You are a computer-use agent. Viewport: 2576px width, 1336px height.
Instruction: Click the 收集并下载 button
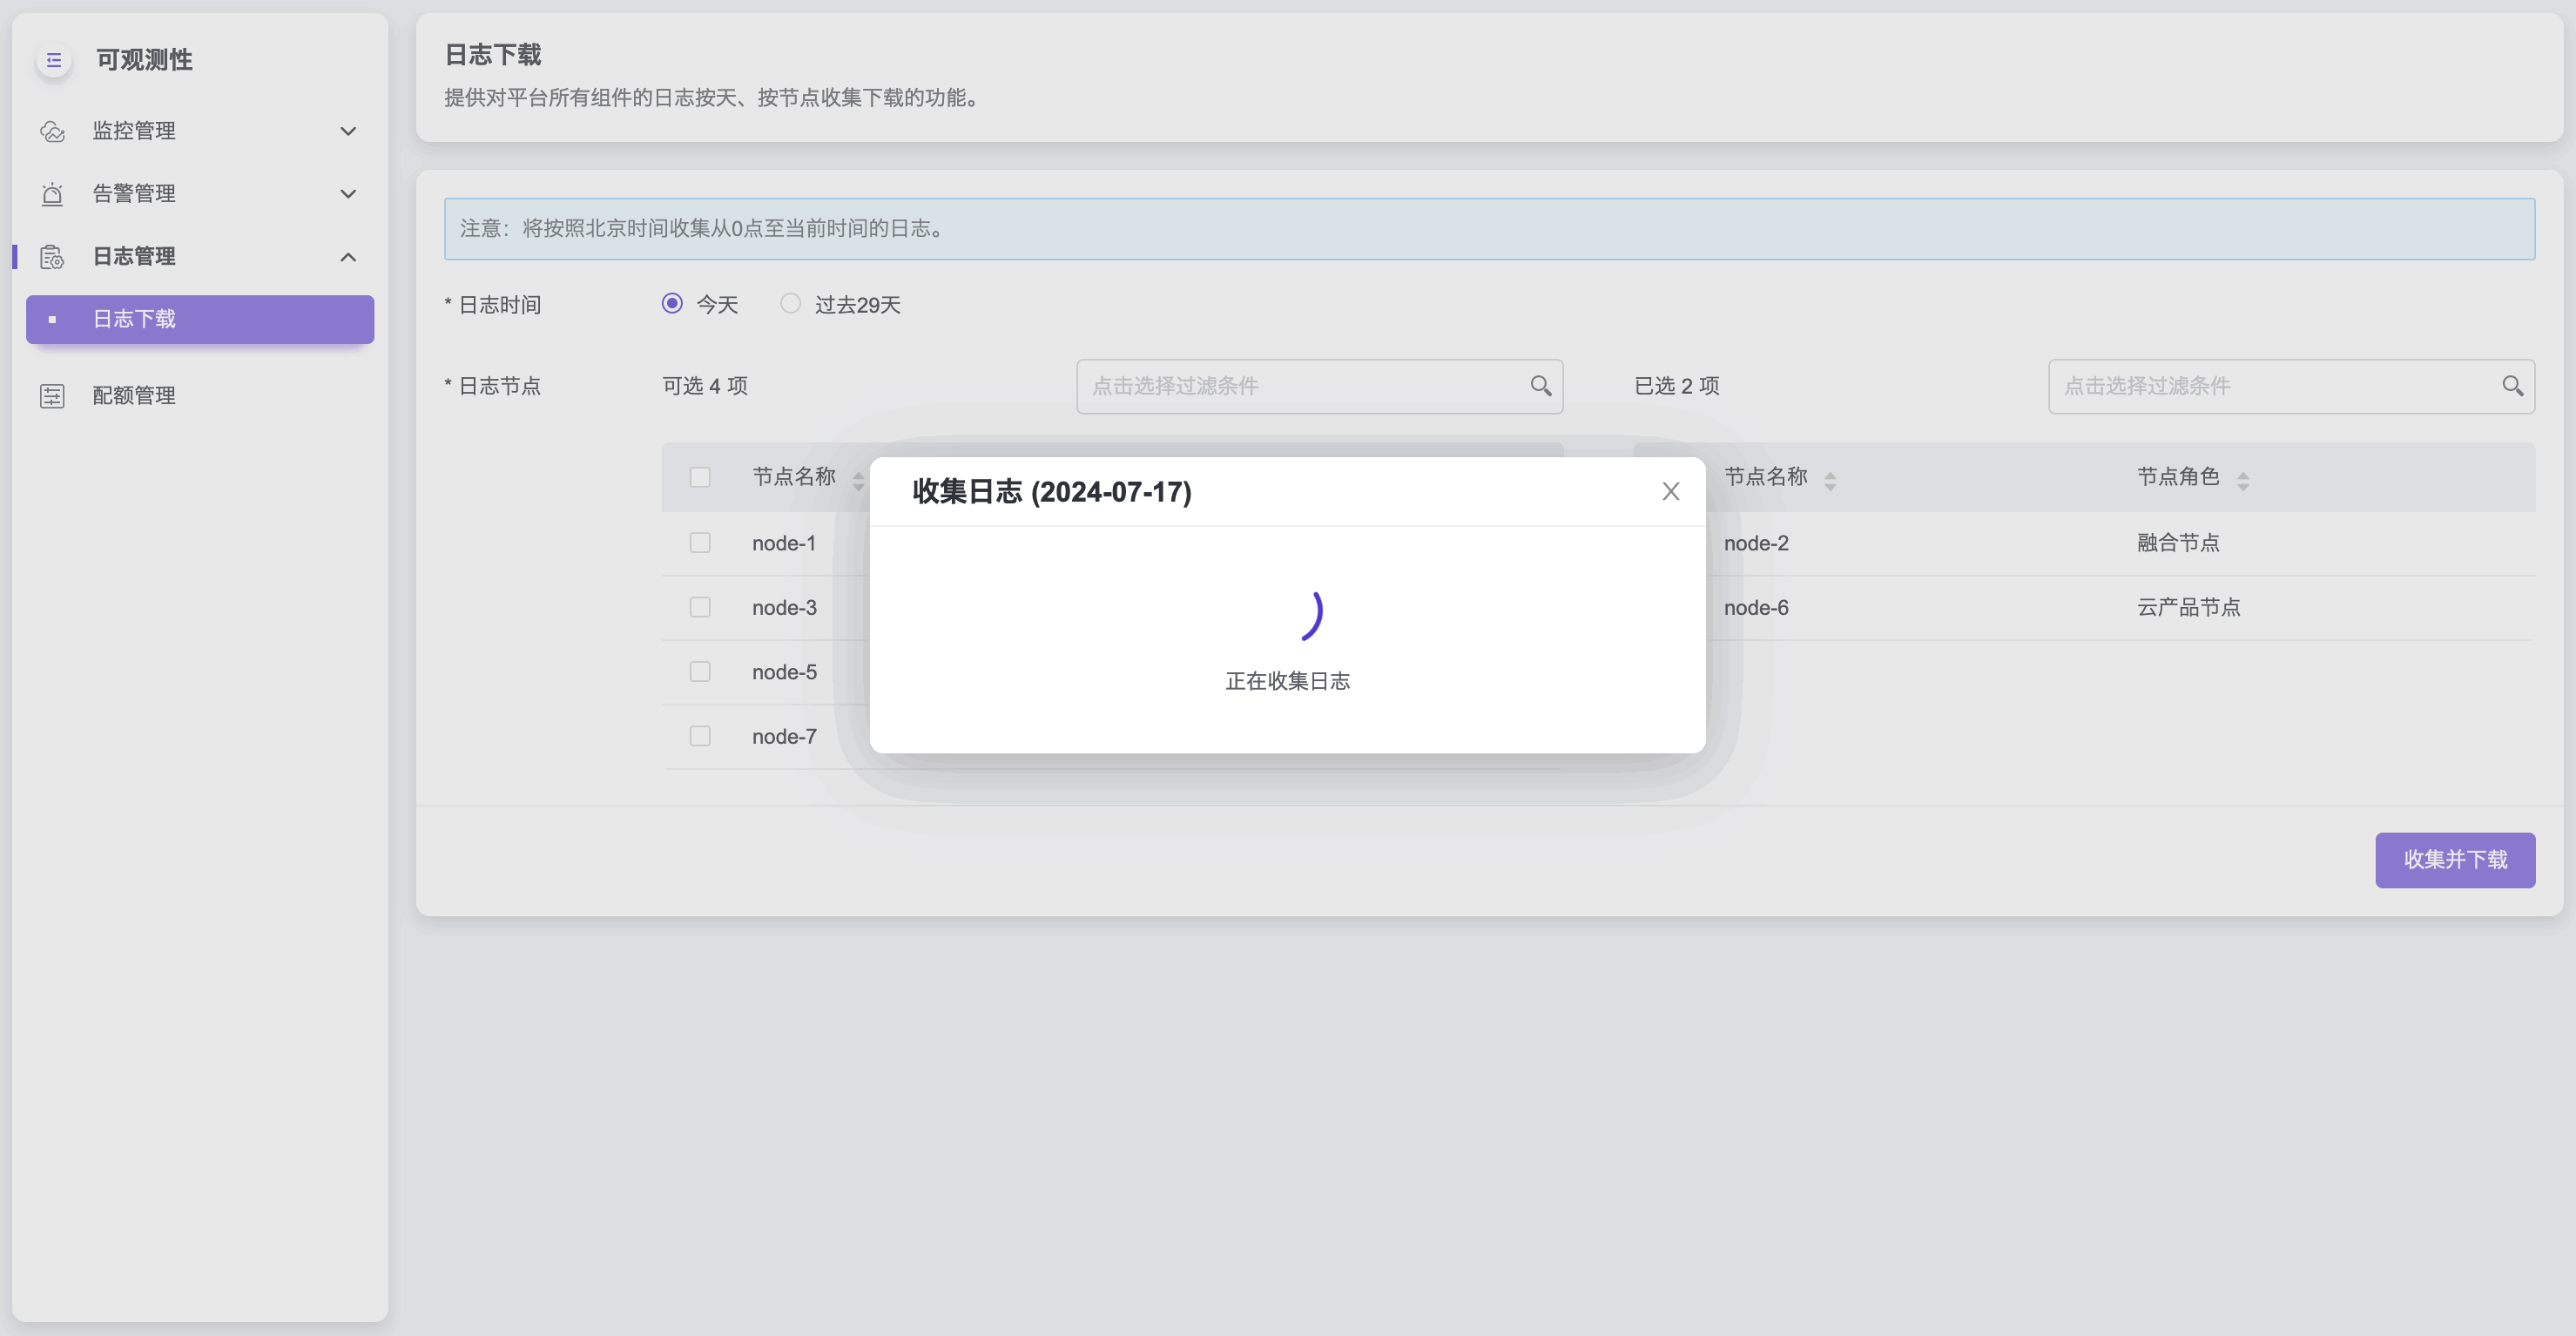click(x=2454, y=860)
